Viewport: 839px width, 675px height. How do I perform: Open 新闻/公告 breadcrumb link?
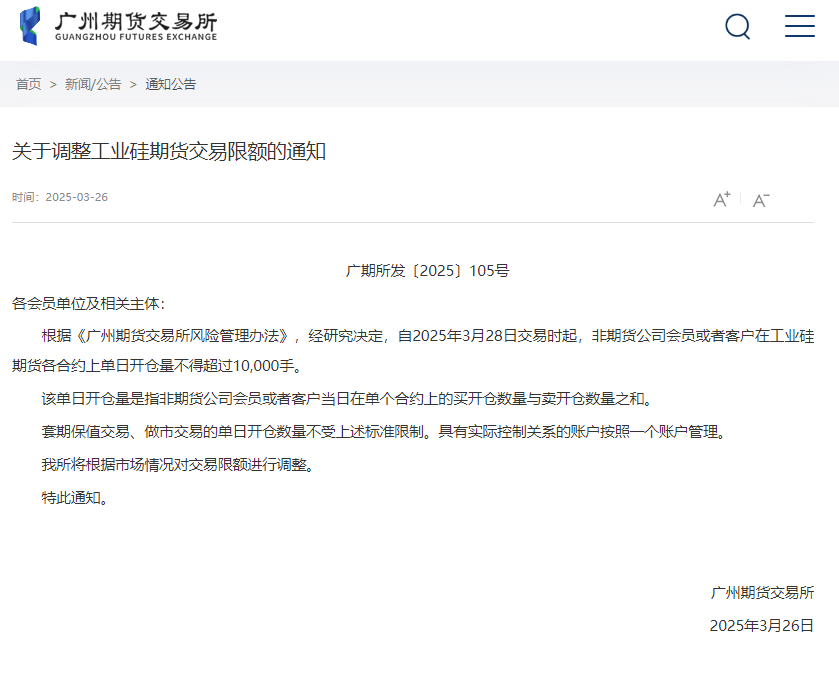click(x=93, y=85)
